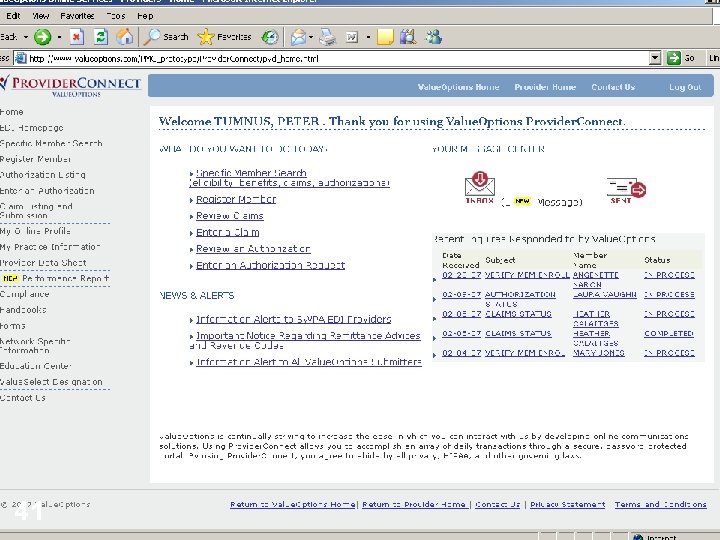Click Provider Home in top banner
Image resolution: width=720 pixels, height=540 pixels.
tap(545, 87)
